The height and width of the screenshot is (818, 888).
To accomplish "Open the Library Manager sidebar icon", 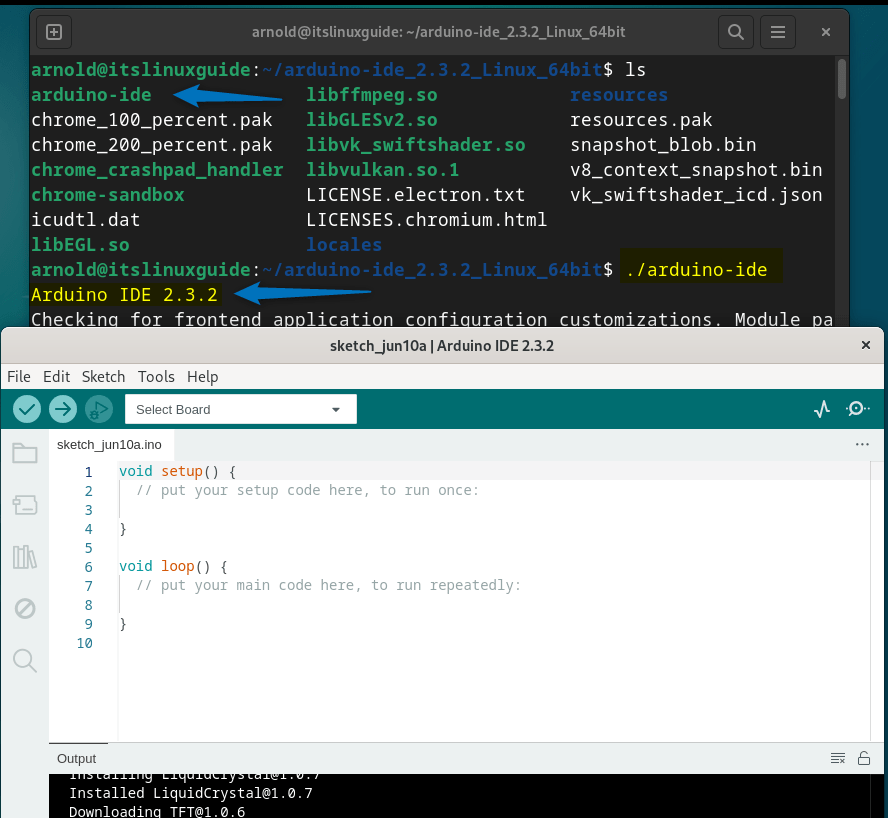I will (x=24, y=556).
